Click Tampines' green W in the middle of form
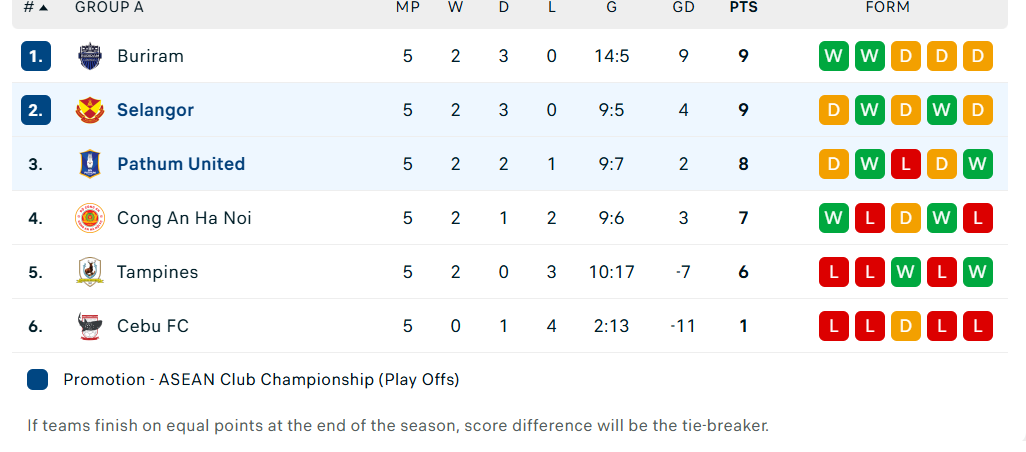The width and height of the screenshot is (1026, 452). tap(905, 272)
